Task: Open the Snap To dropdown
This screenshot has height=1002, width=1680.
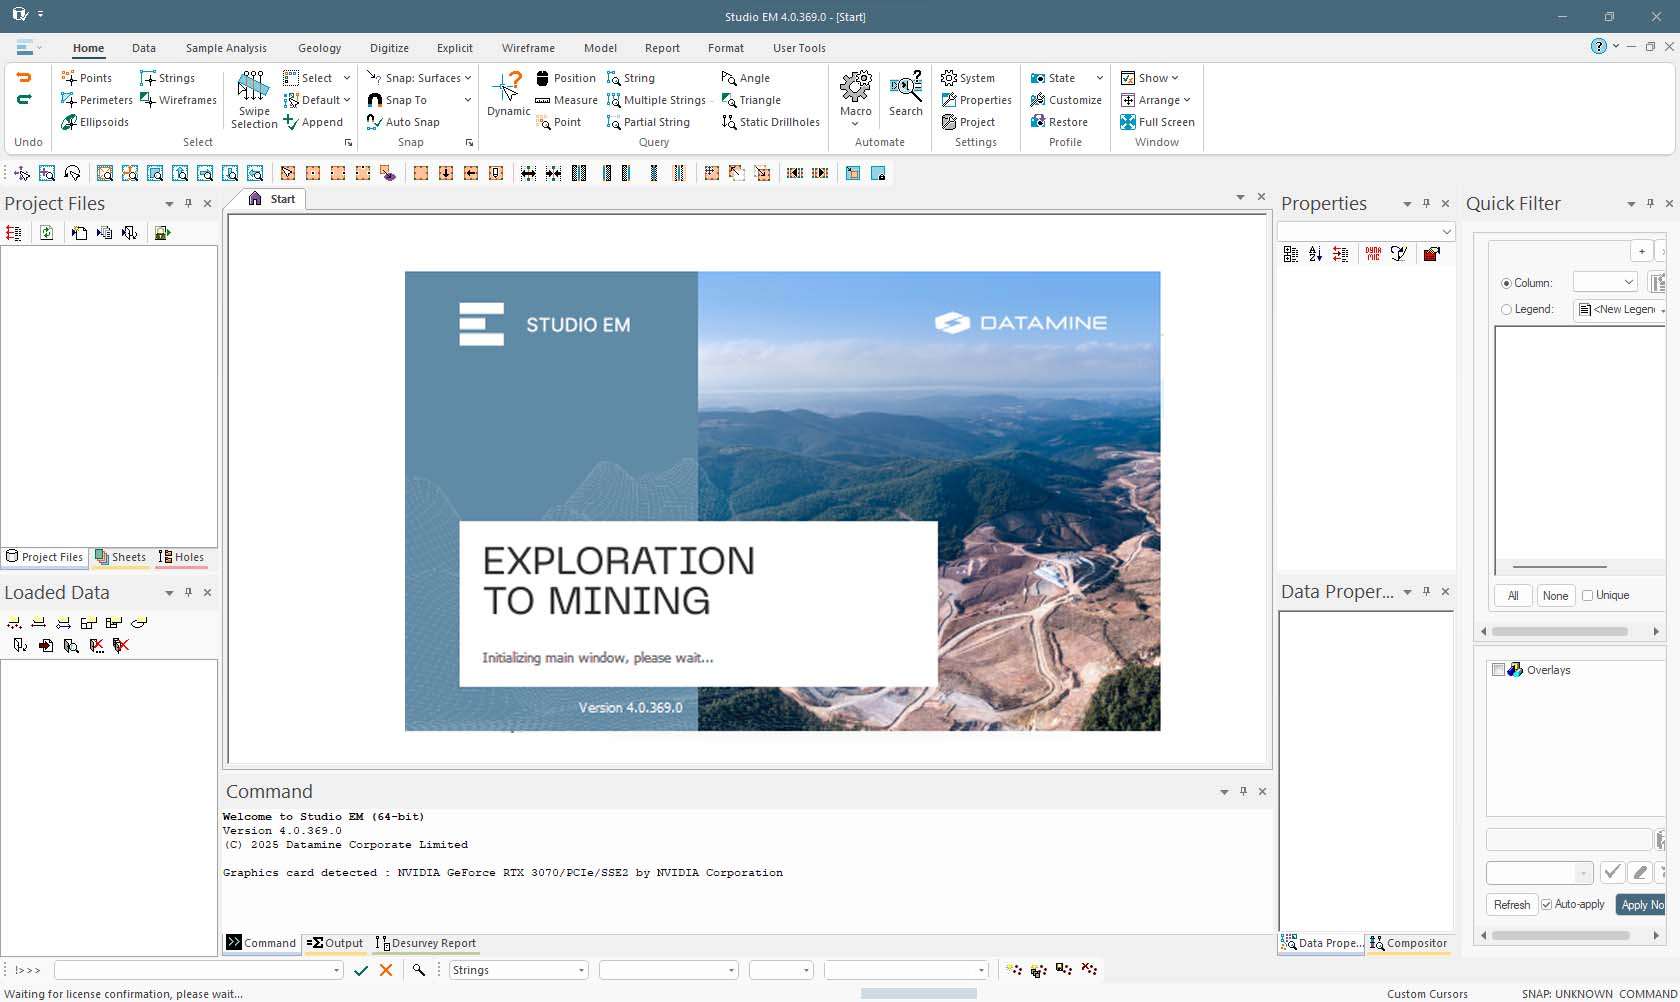Action: click(466, 100)
